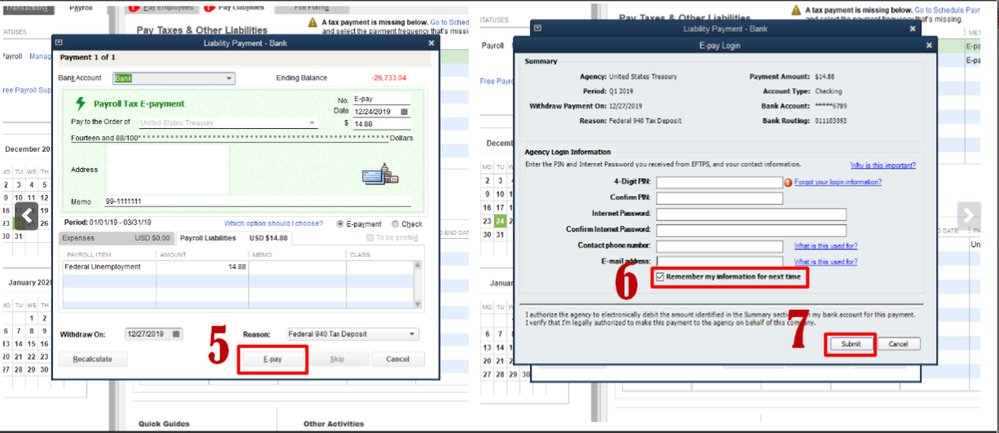Close the Liability Payment dialog showing the check
The image size is (999, 433).
pyautogui.click(x=431, y=43)
